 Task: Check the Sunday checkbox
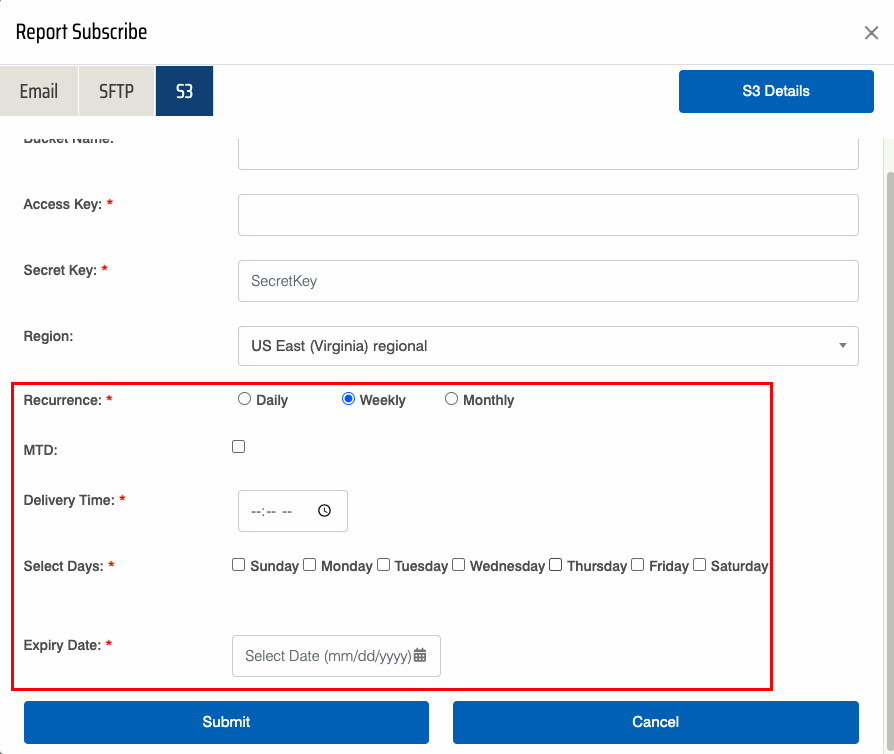coord(238,565)
